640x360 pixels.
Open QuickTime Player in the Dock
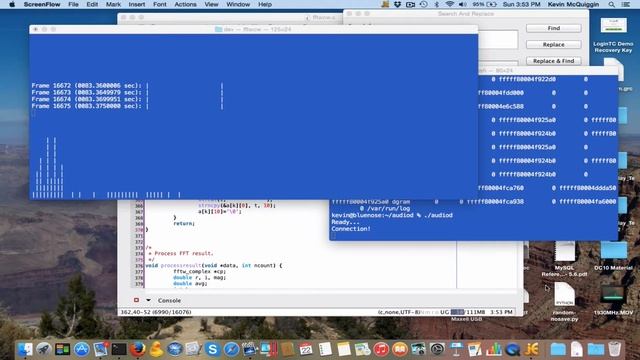[513, 349]
